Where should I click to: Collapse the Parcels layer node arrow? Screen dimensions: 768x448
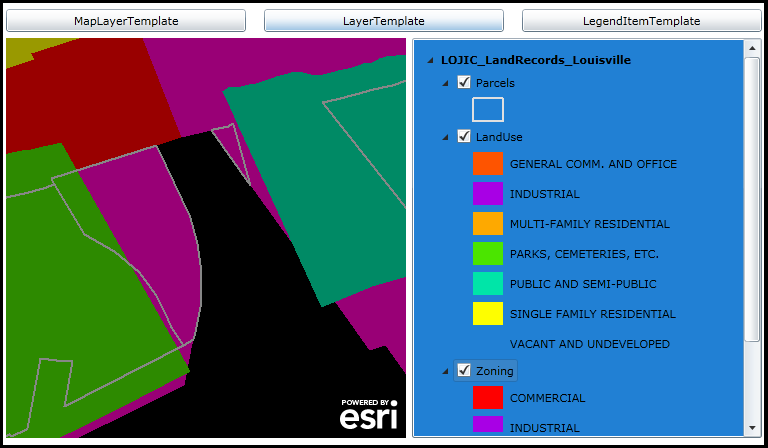tap(446, 83)
